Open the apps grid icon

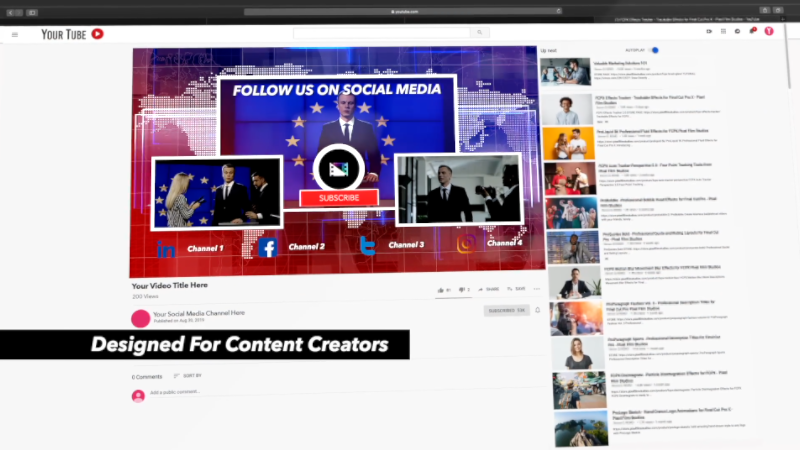723,32
